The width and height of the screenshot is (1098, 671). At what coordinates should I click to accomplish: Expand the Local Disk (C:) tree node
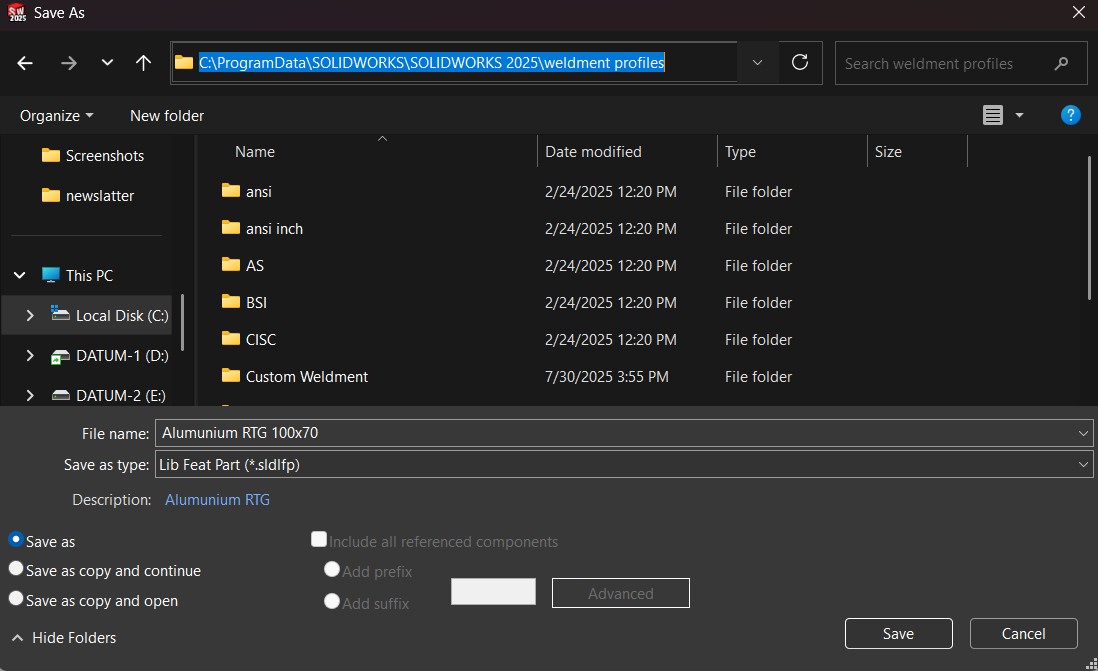(30, 315)
